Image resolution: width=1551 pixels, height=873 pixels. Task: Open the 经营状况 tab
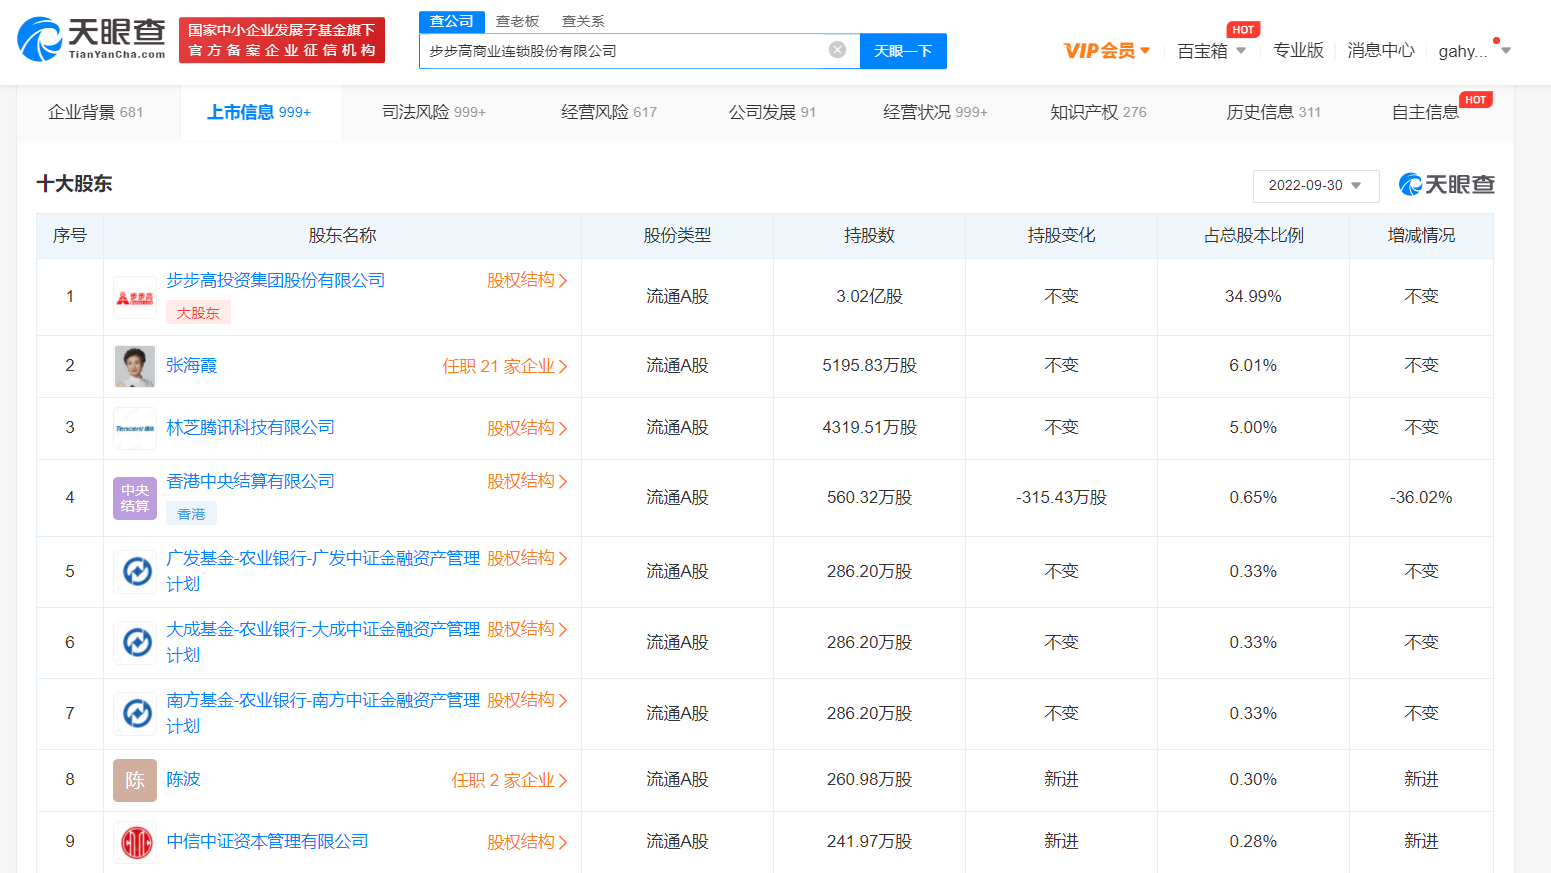pos(935,112)
